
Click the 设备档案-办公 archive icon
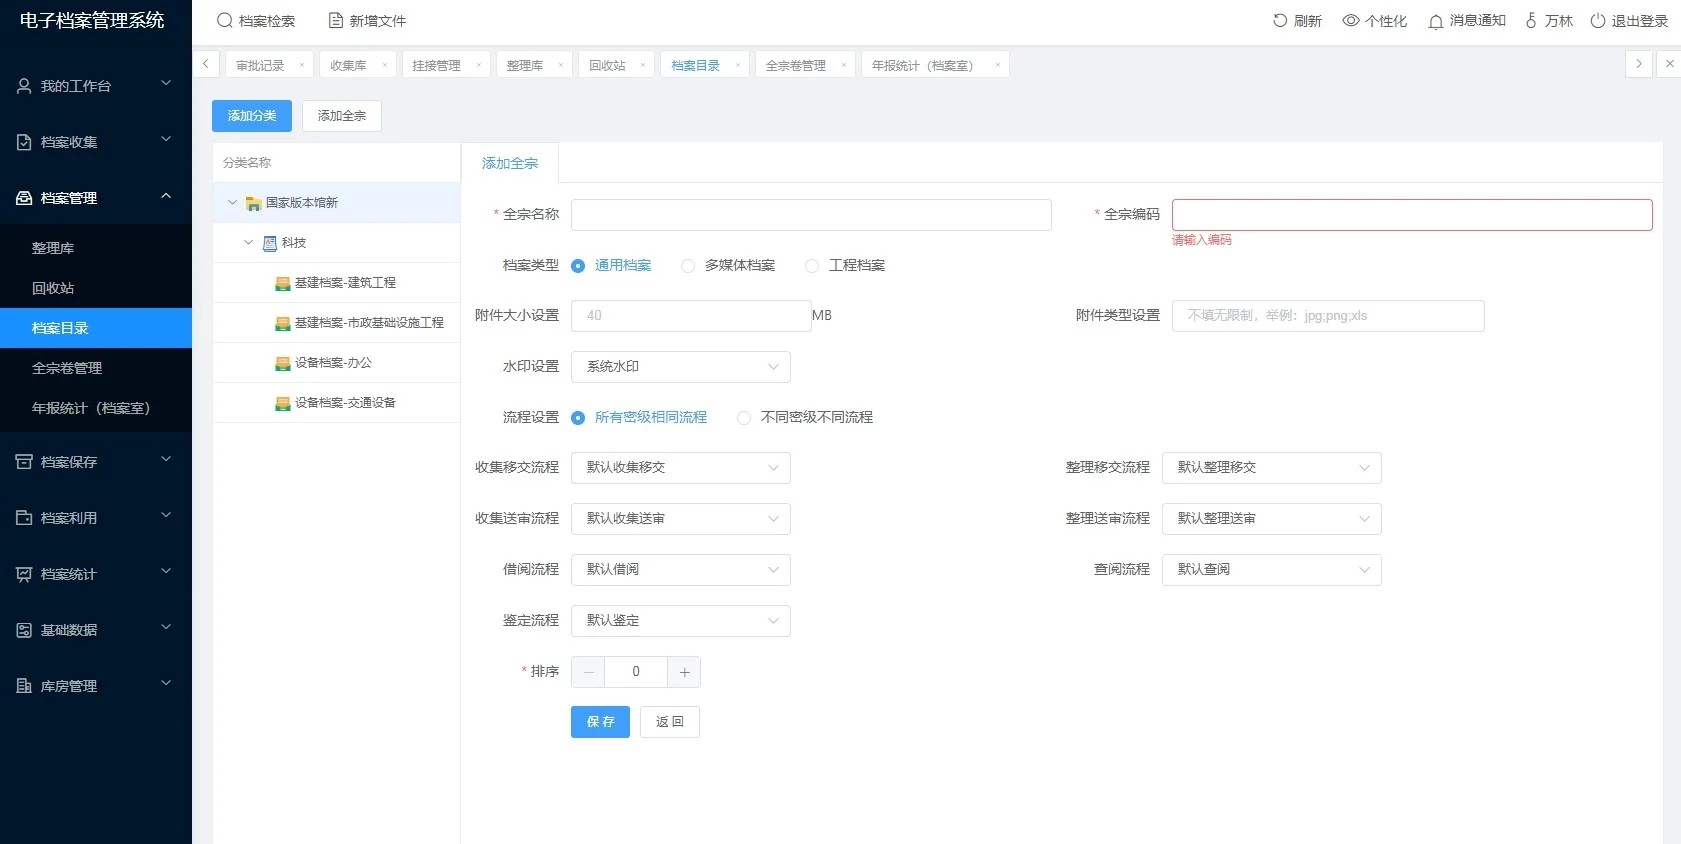pos(283,363)
